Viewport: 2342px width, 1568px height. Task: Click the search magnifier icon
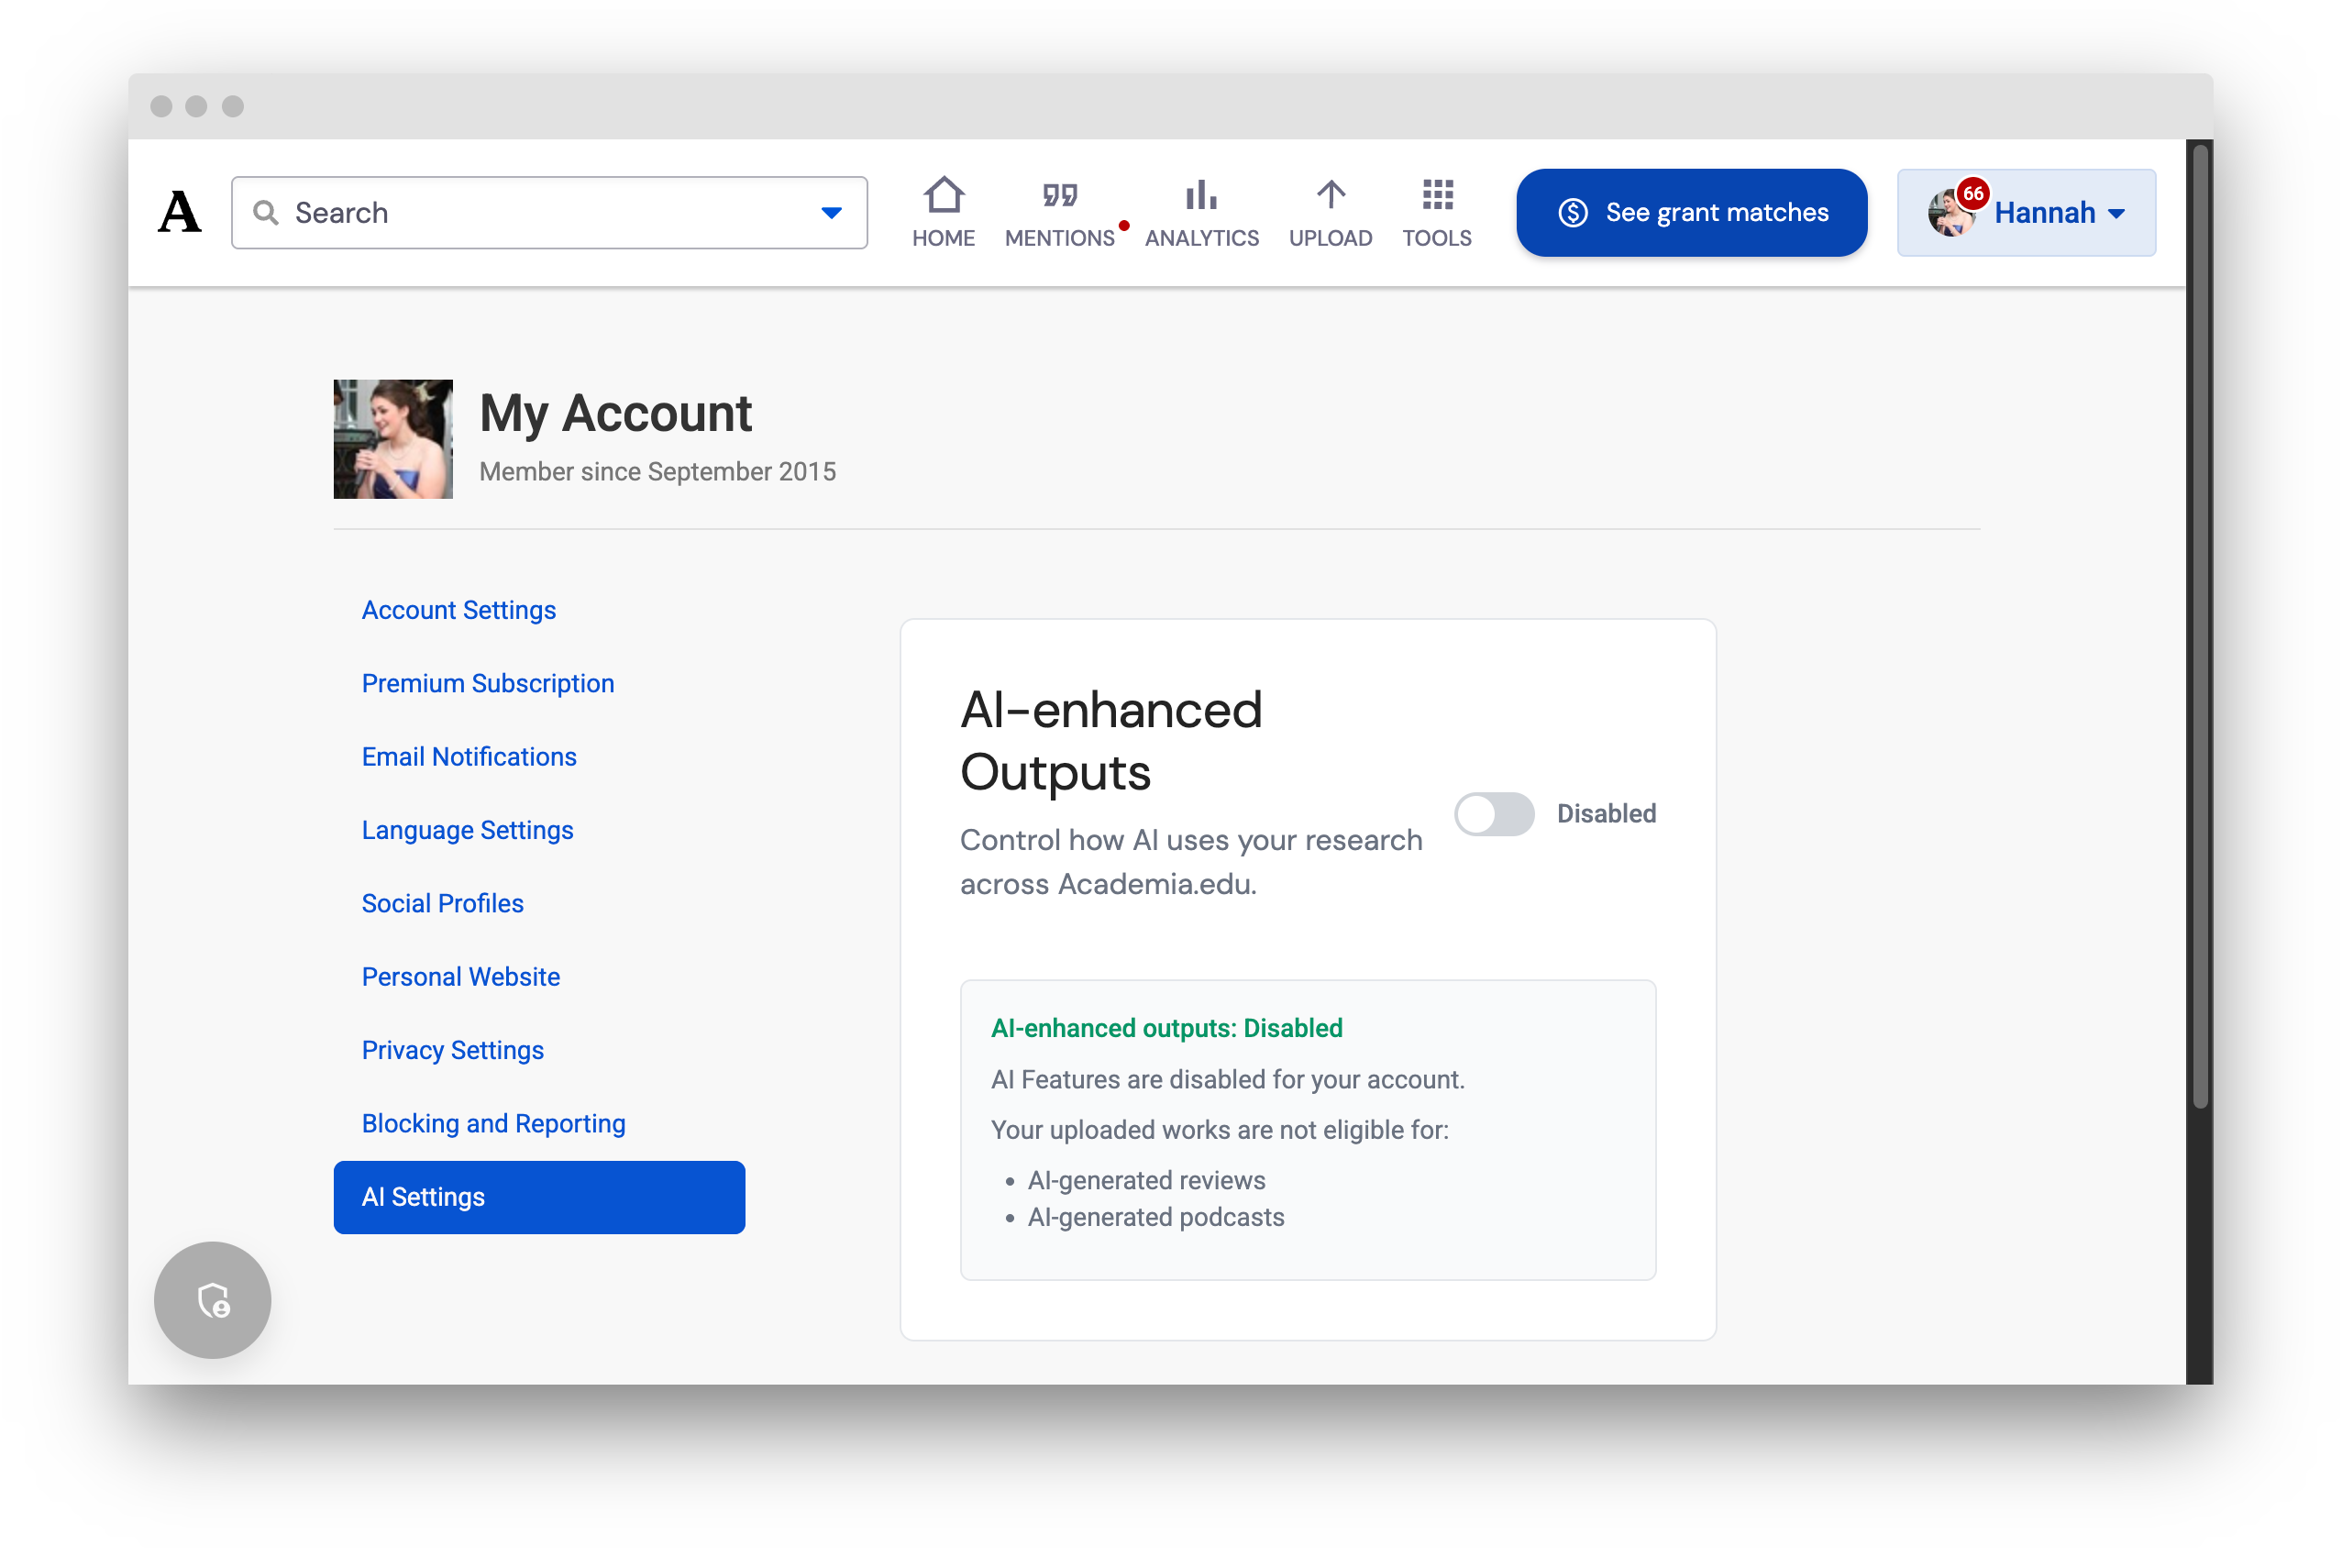[x=266, y=212]
